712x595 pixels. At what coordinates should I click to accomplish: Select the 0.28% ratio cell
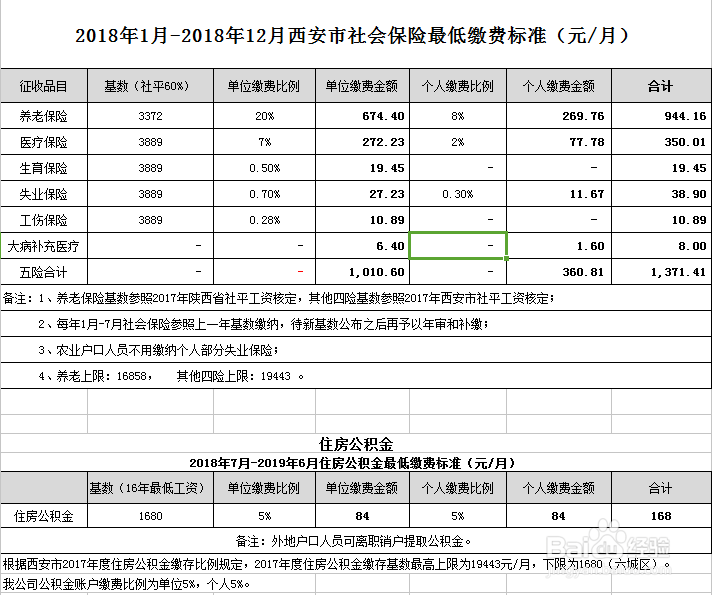pos(264,220)
